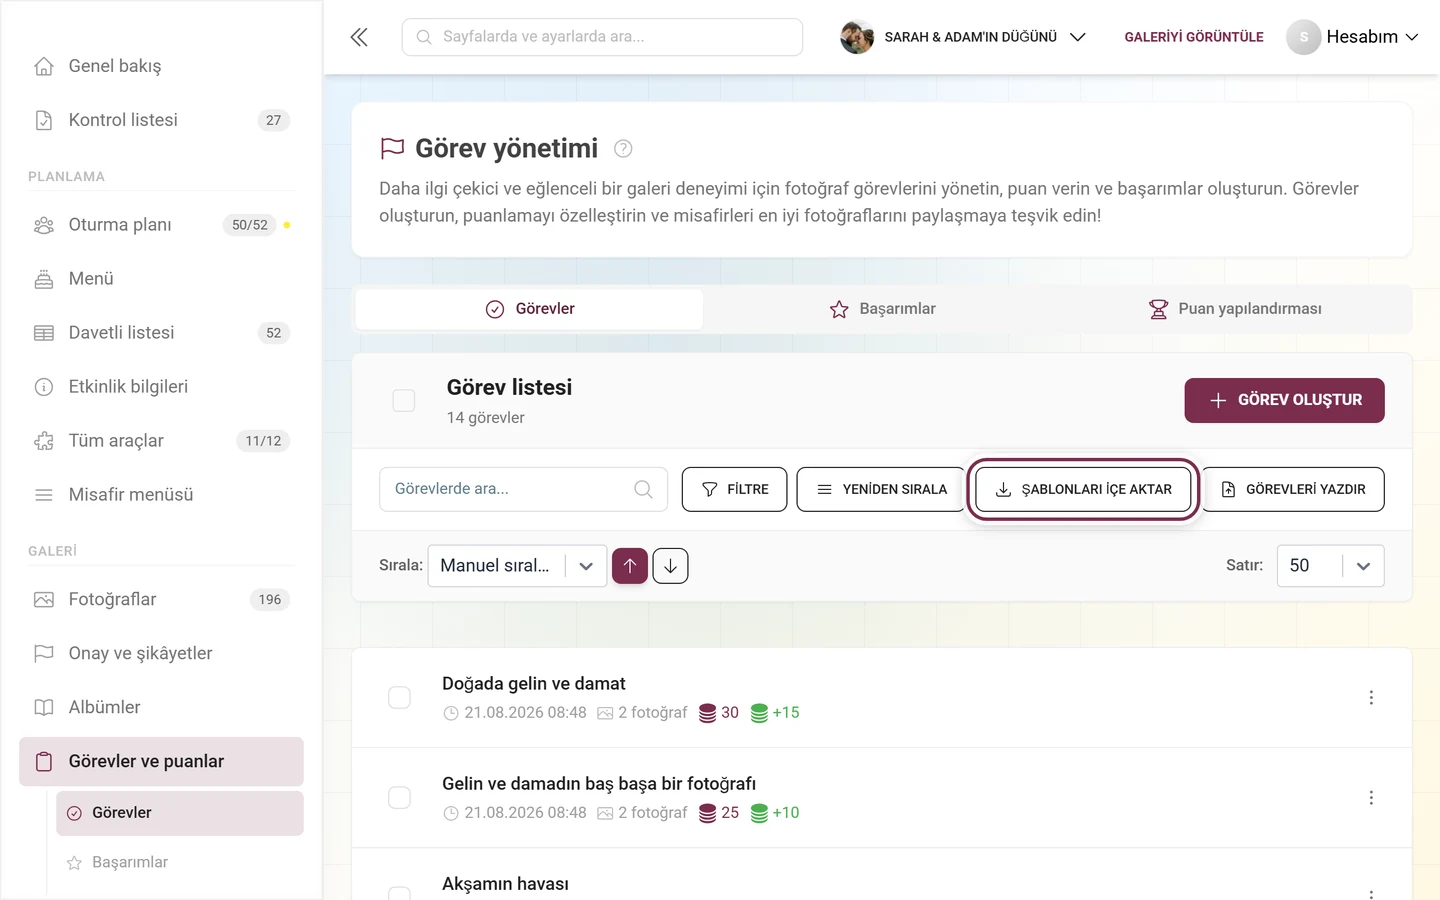Viewport: 1440px width, 900px height.
Task: Click the Menü cake icon
Action: pos(44,279)
